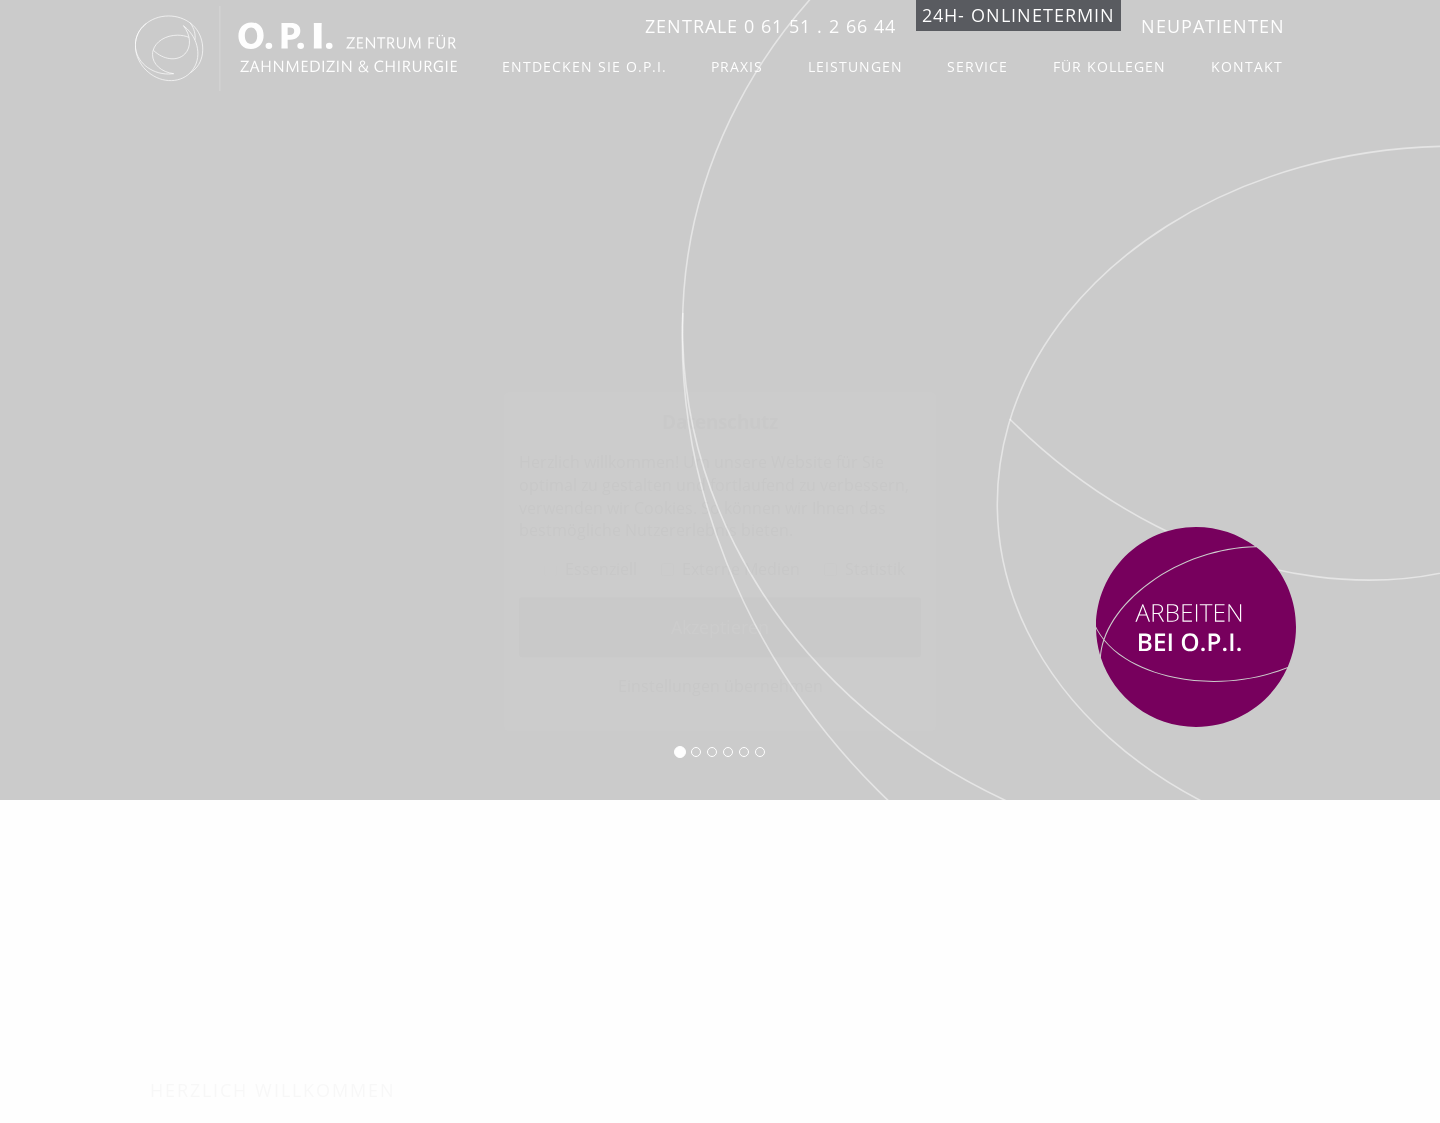Select the second slider pagination dot
This screenshot has width=1440, height=1123.
[x=696, y=752]
